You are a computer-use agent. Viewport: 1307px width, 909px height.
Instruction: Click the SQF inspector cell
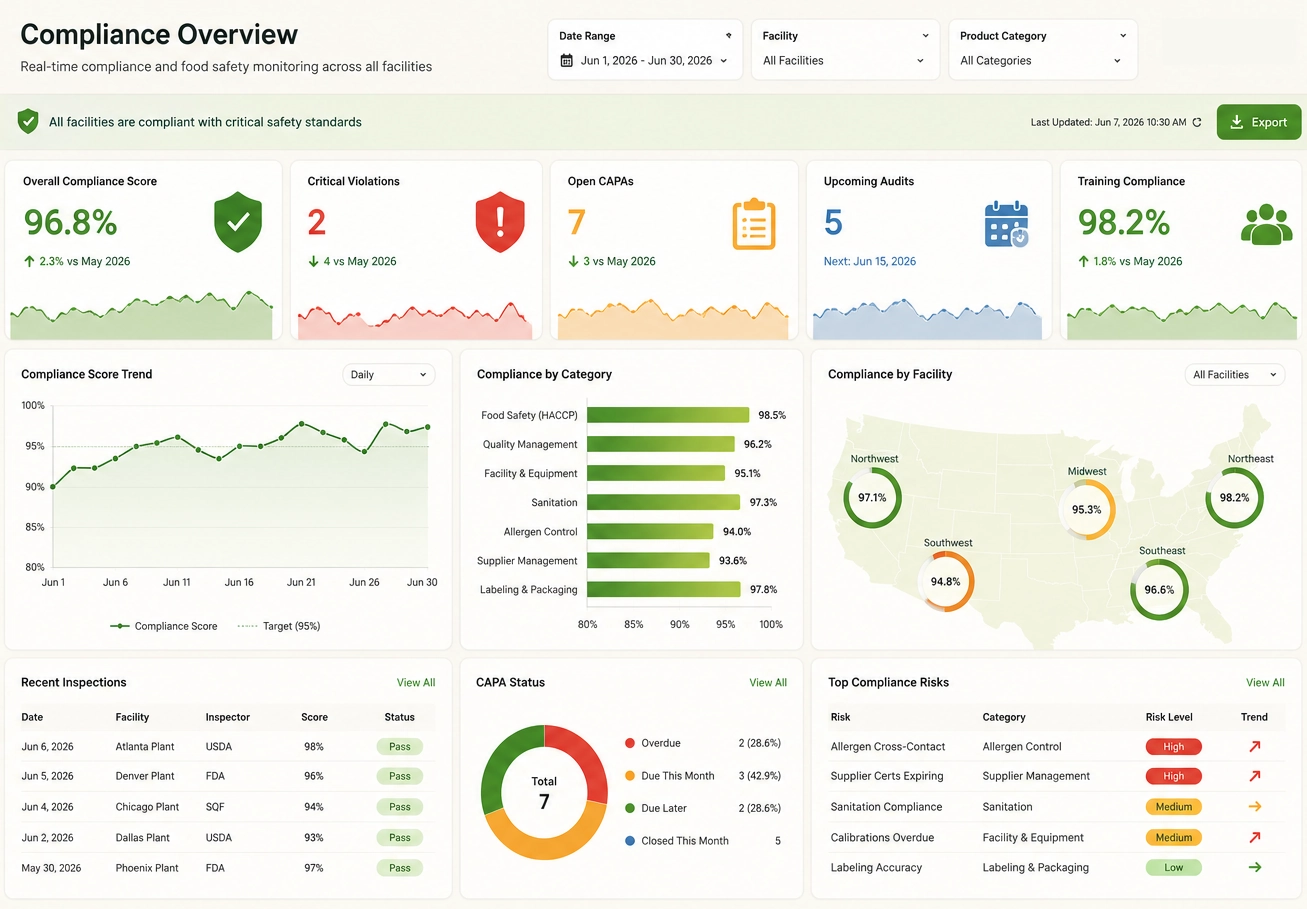(x=216, y=807)
